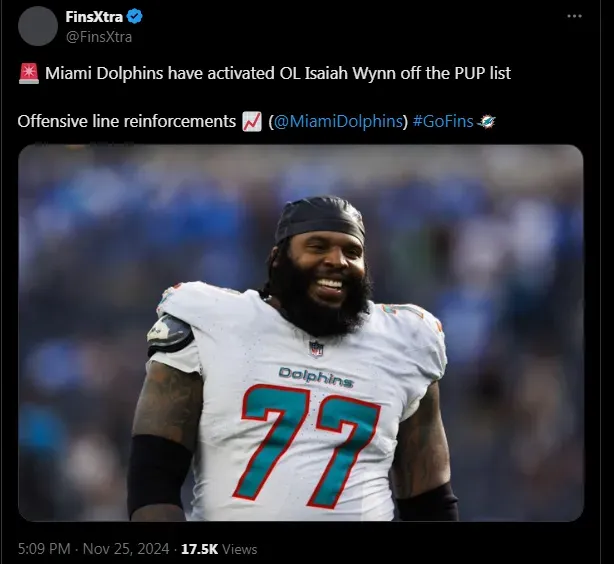614x564 pixels.
Task: Click the NFL shield on the jersey
Action: (x=316, y=348)
